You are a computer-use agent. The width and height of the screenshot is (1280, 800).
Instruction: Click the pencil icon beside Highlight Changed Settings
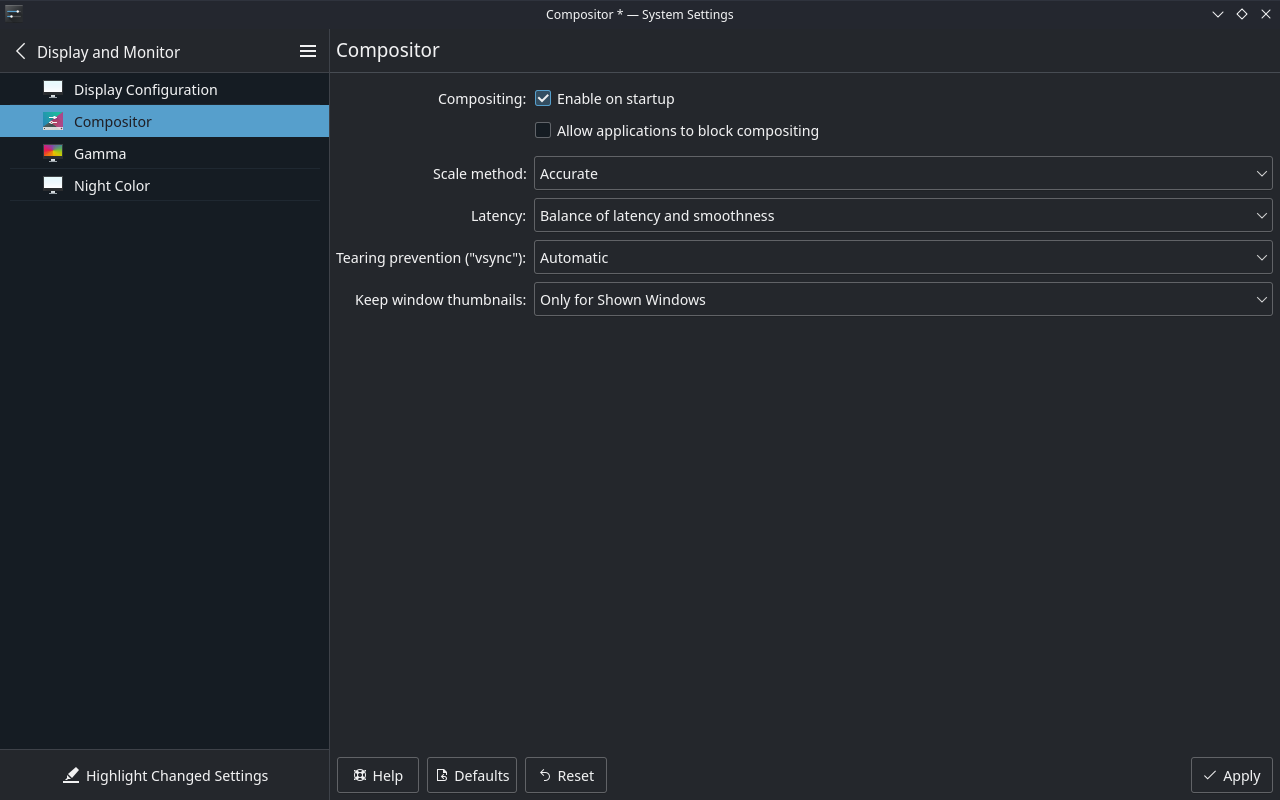point(70,775)
